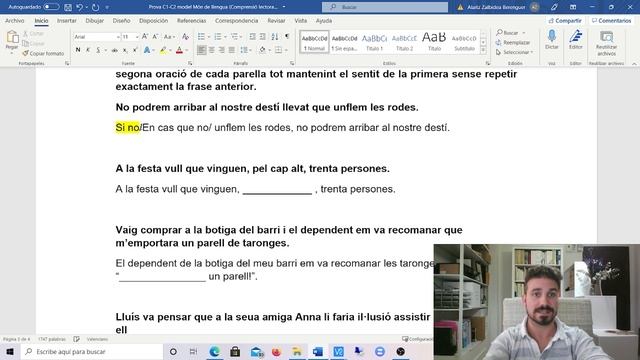Switch to the Diseño tab

(x=121, y=20)
